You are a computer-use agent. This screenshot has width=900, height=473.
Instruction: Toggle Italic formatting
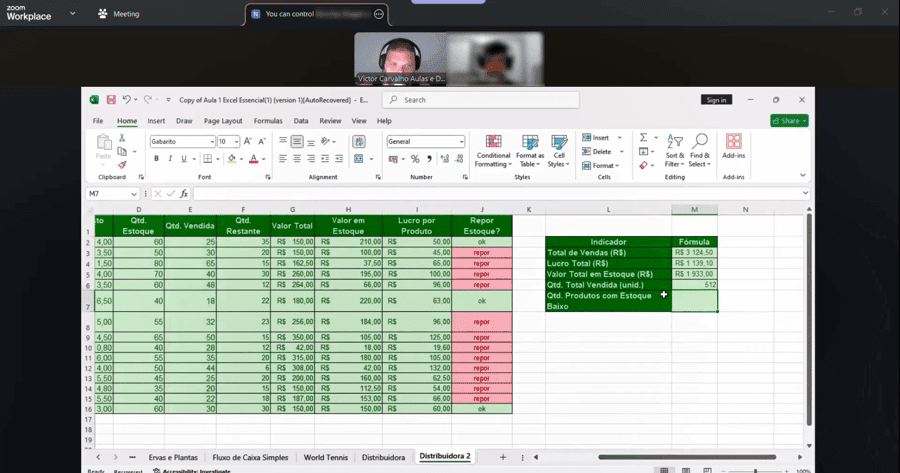tap(170, 159)
